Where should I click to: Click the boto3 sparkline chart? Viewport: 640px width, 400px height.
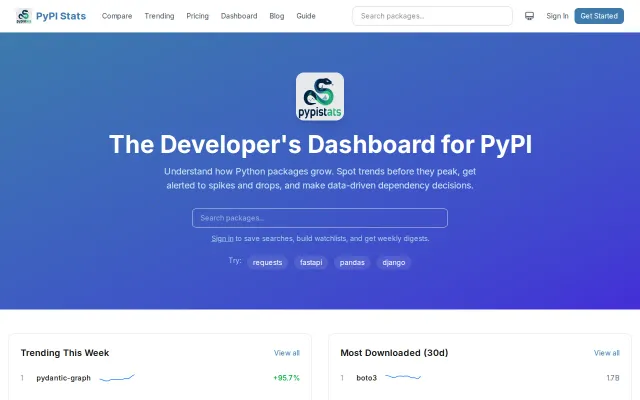point(403,377)
